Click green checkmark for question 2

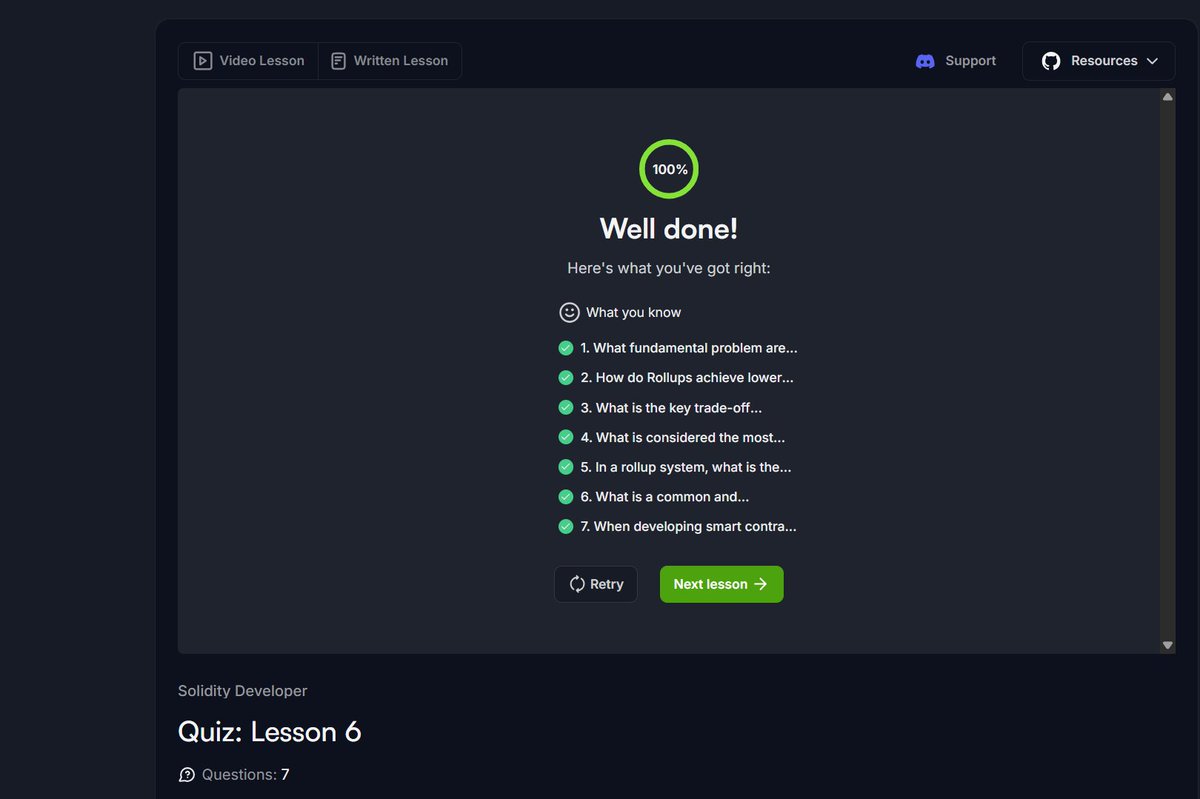click(566, 378)
